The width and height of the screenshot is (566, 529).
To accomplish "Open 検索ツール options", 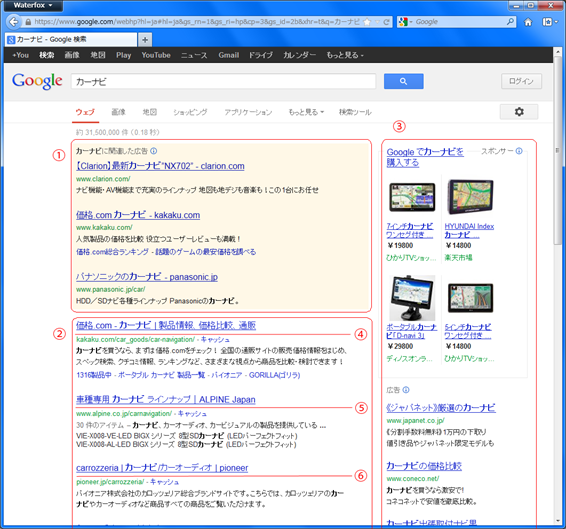I will coord(355,112).
